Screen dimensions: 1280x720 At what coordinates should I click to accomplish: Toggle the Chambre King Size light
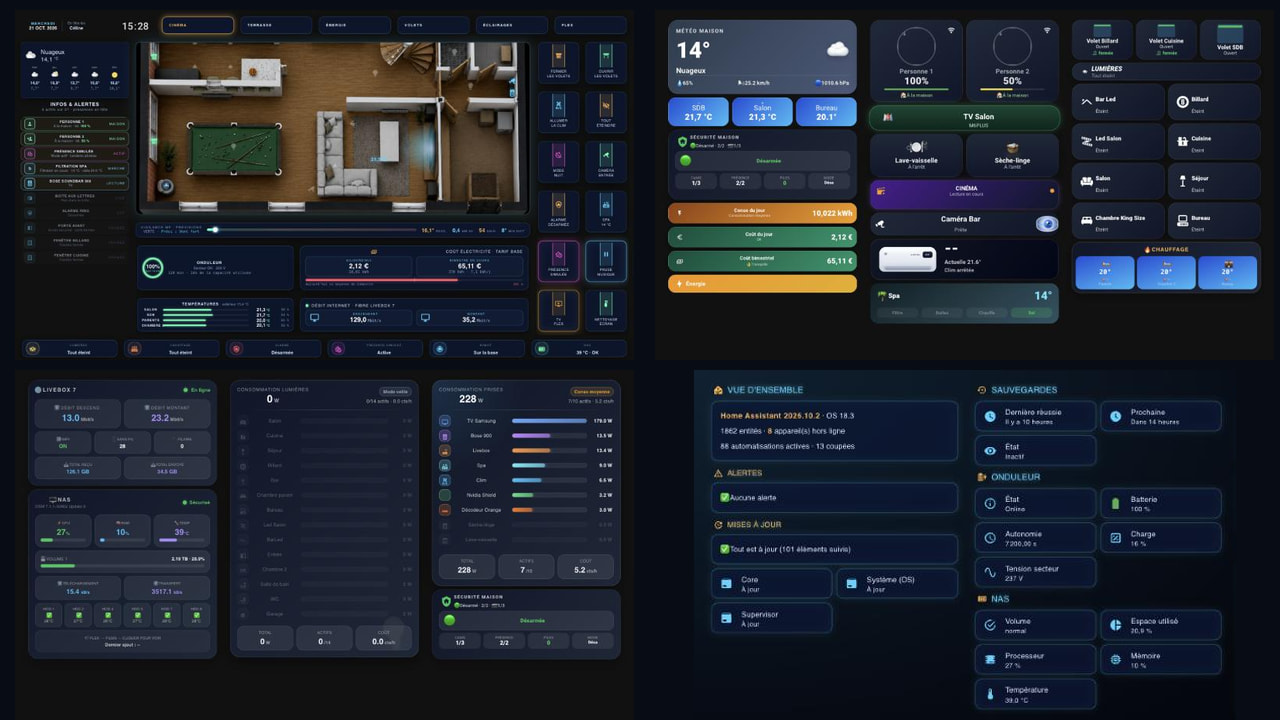[x=1118, y=220]
